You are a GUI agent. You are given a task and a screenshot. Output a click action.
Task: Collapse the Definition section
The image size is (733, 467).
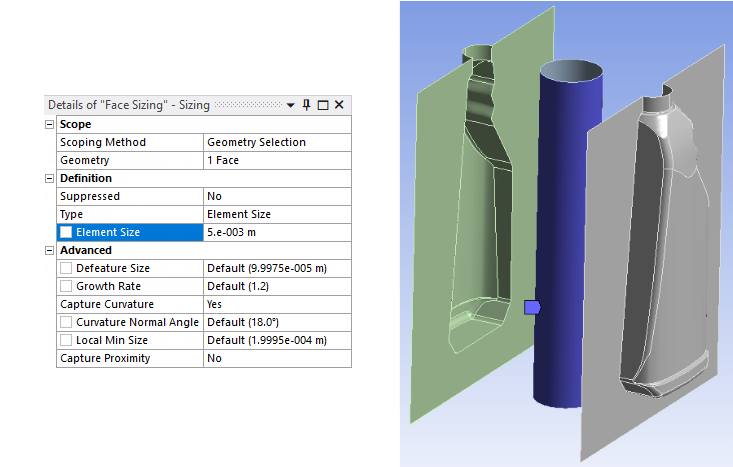[x=49, y=179]
